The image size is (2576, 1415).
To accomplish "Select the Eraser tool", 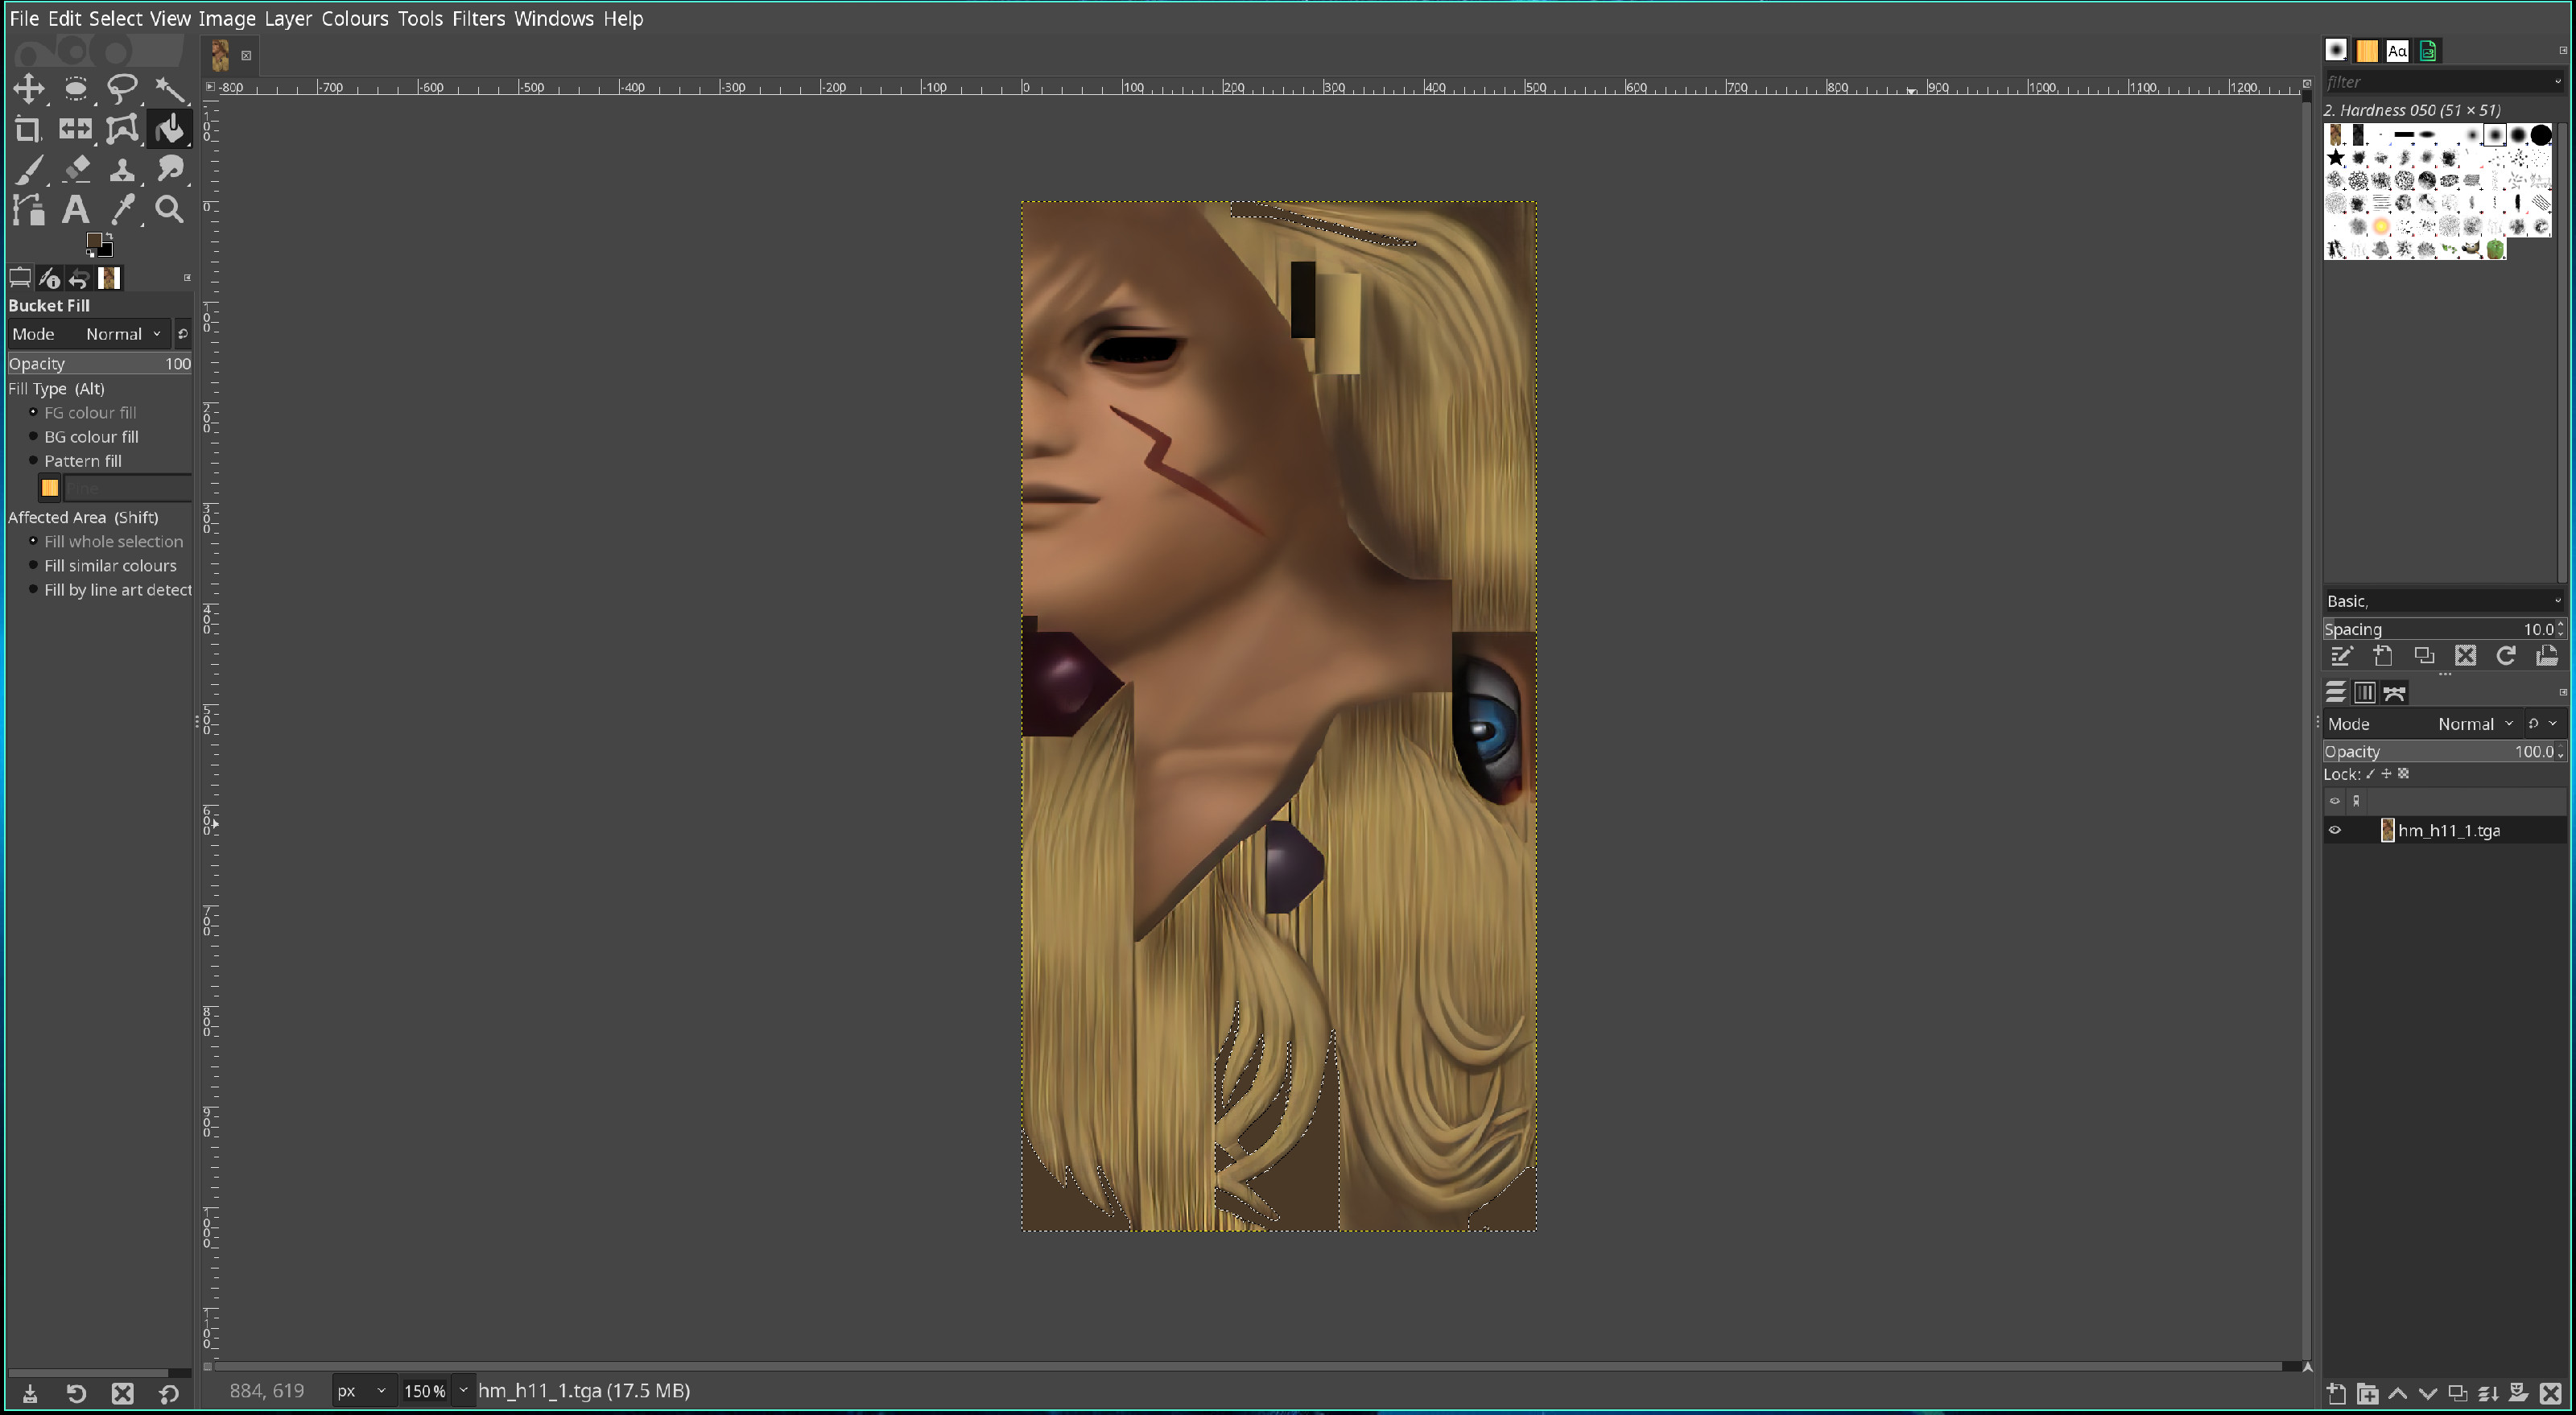I will [x=75, y=169].
